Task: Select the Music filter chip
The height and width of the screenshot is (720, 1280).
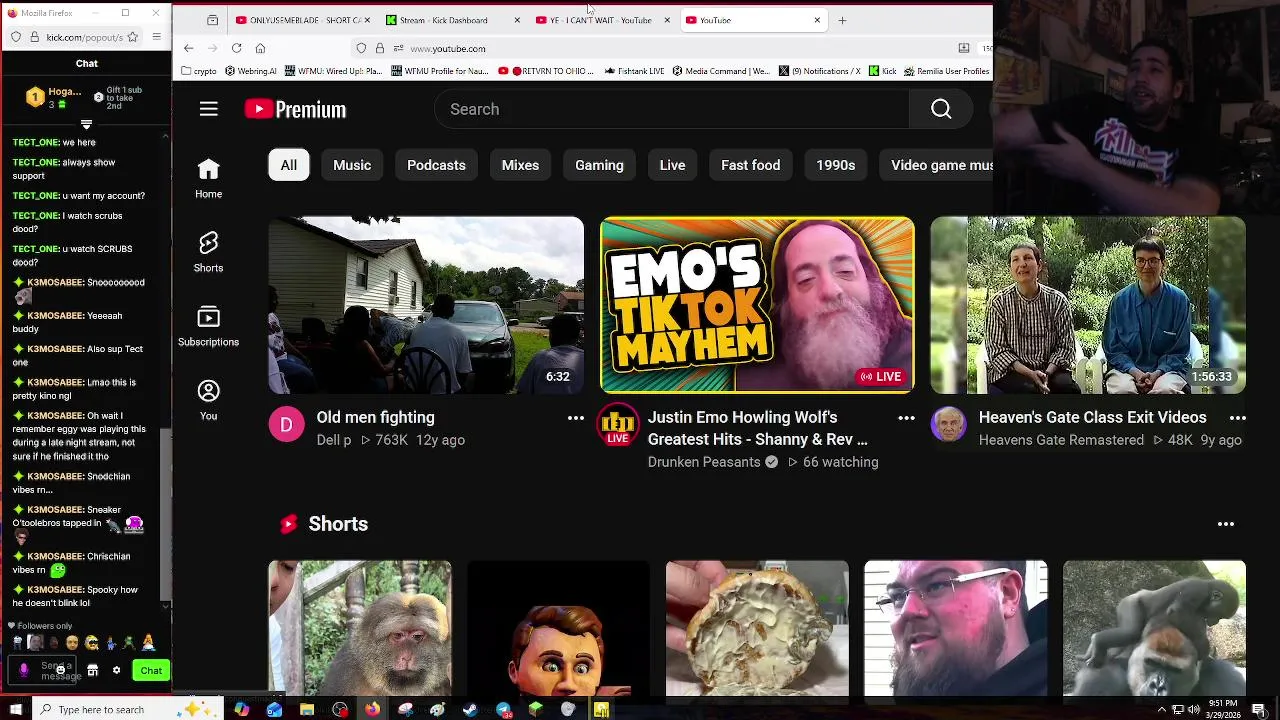Action: [352, 165]
